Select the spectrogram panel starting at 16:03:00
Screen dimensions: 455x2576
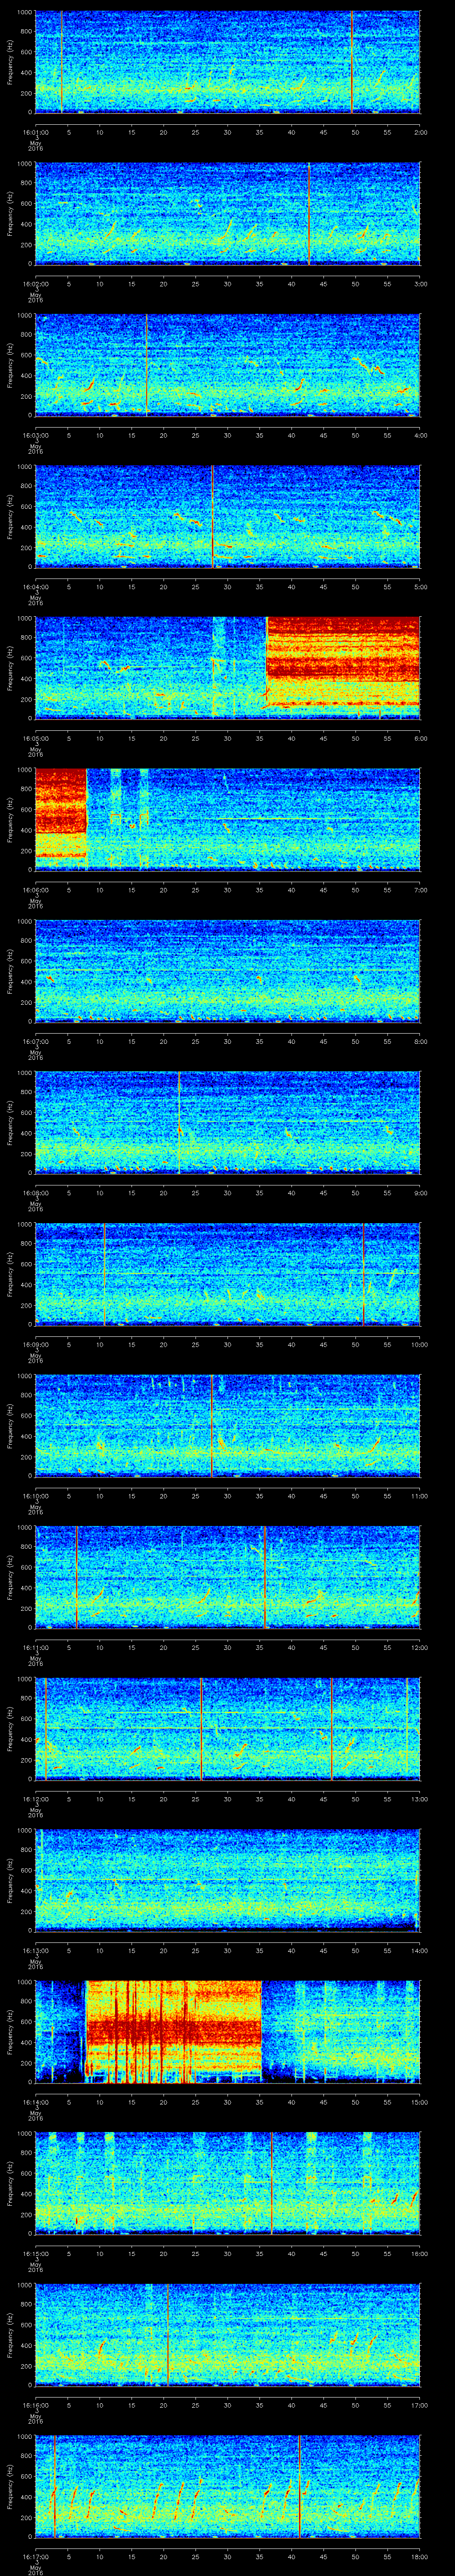pos(228,364)
